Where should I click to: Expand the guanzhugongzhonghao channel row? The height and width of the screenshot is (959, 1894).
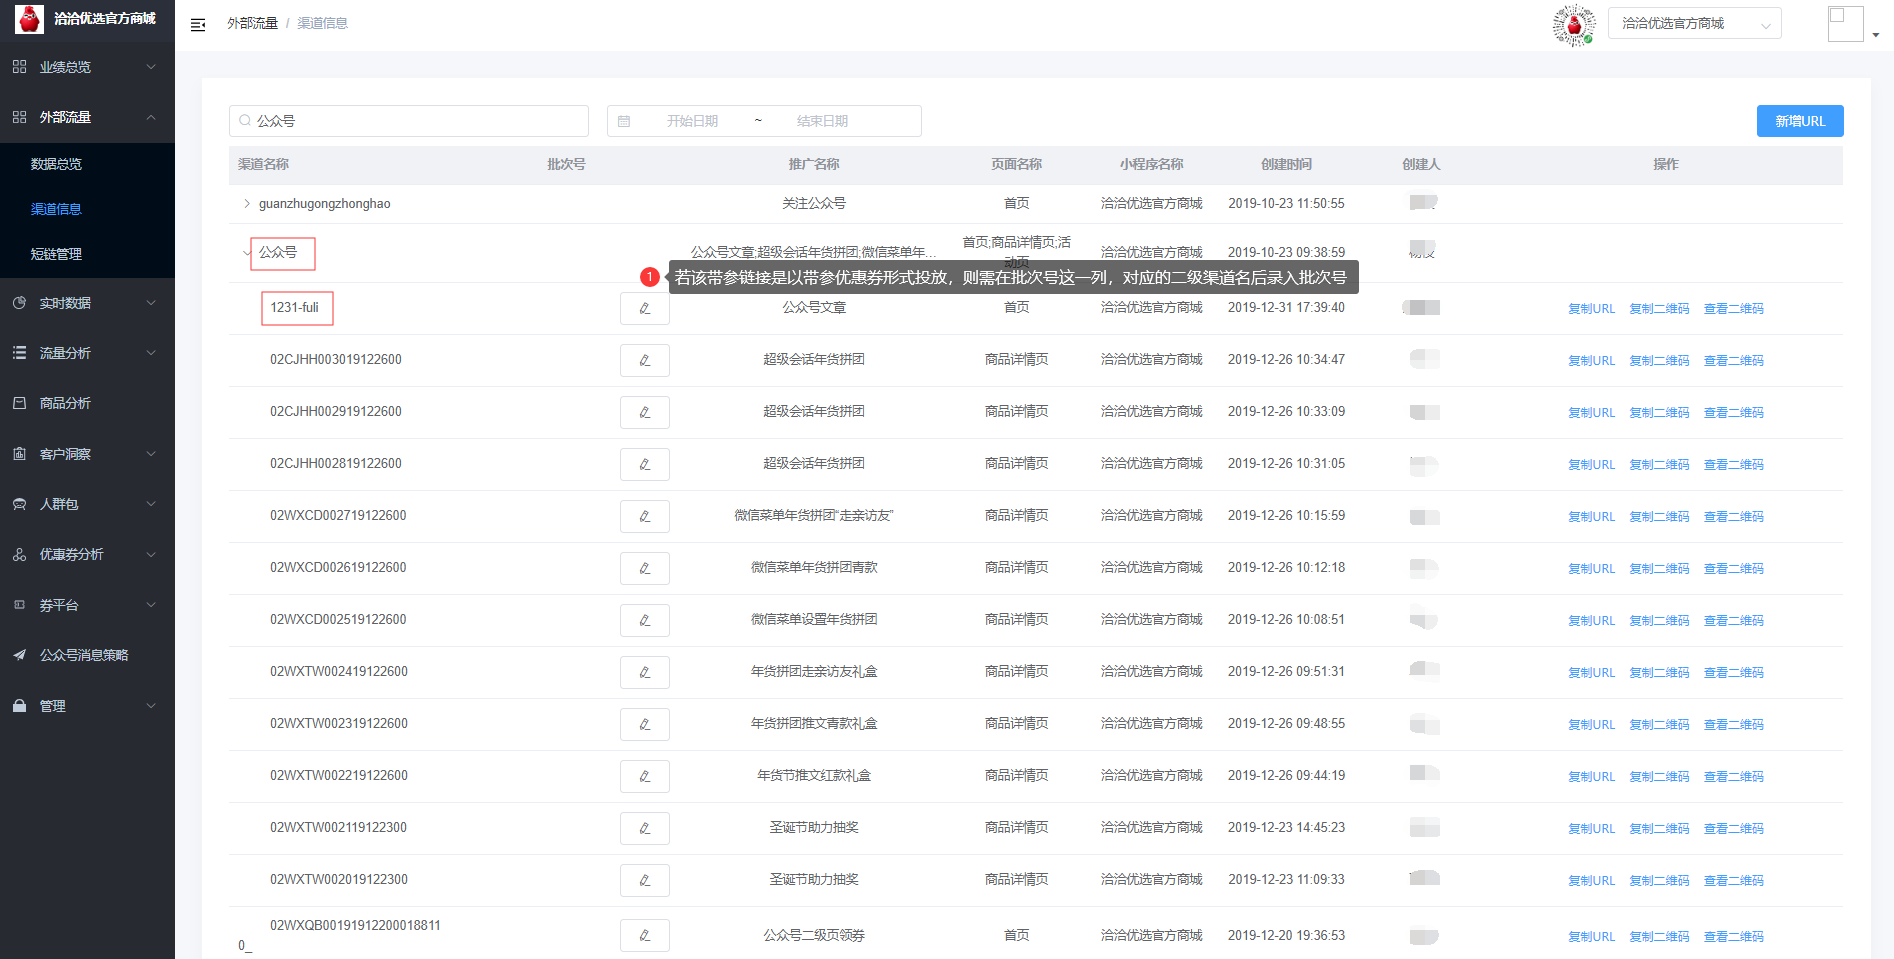(247, 204)
